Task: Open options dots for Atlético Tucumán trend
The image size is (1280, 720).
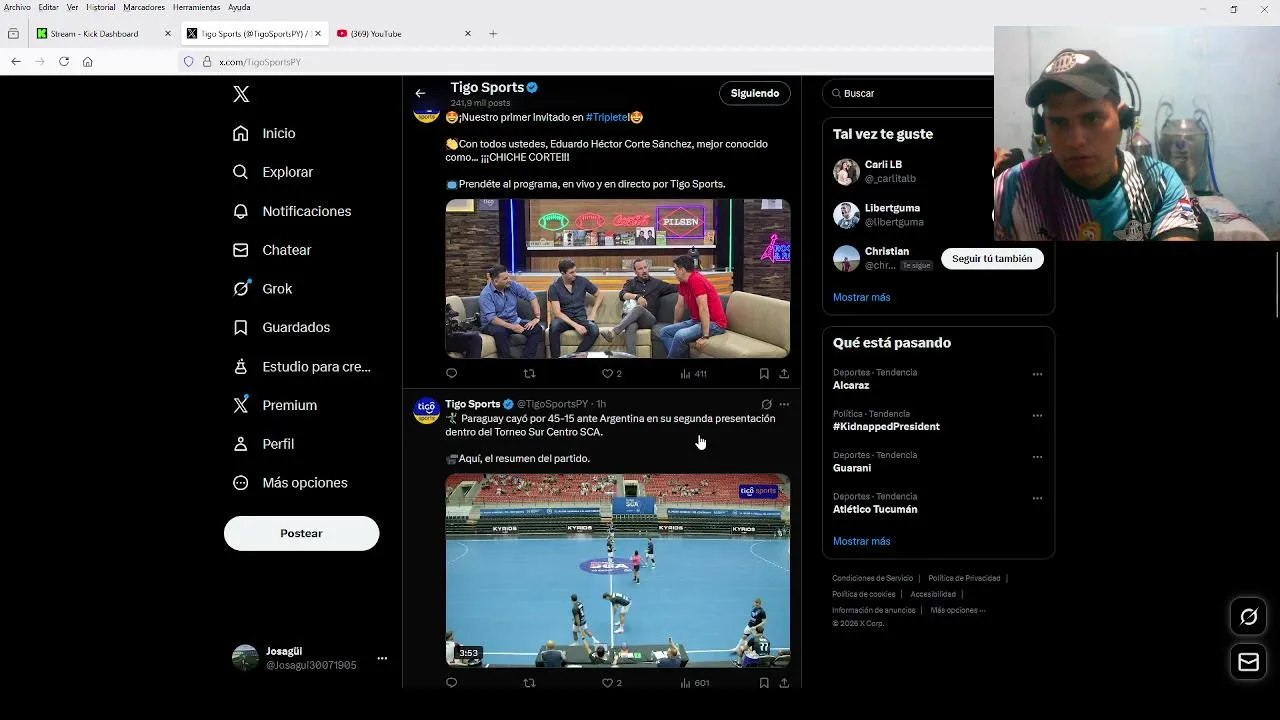Action: (x=1037, y=498)
